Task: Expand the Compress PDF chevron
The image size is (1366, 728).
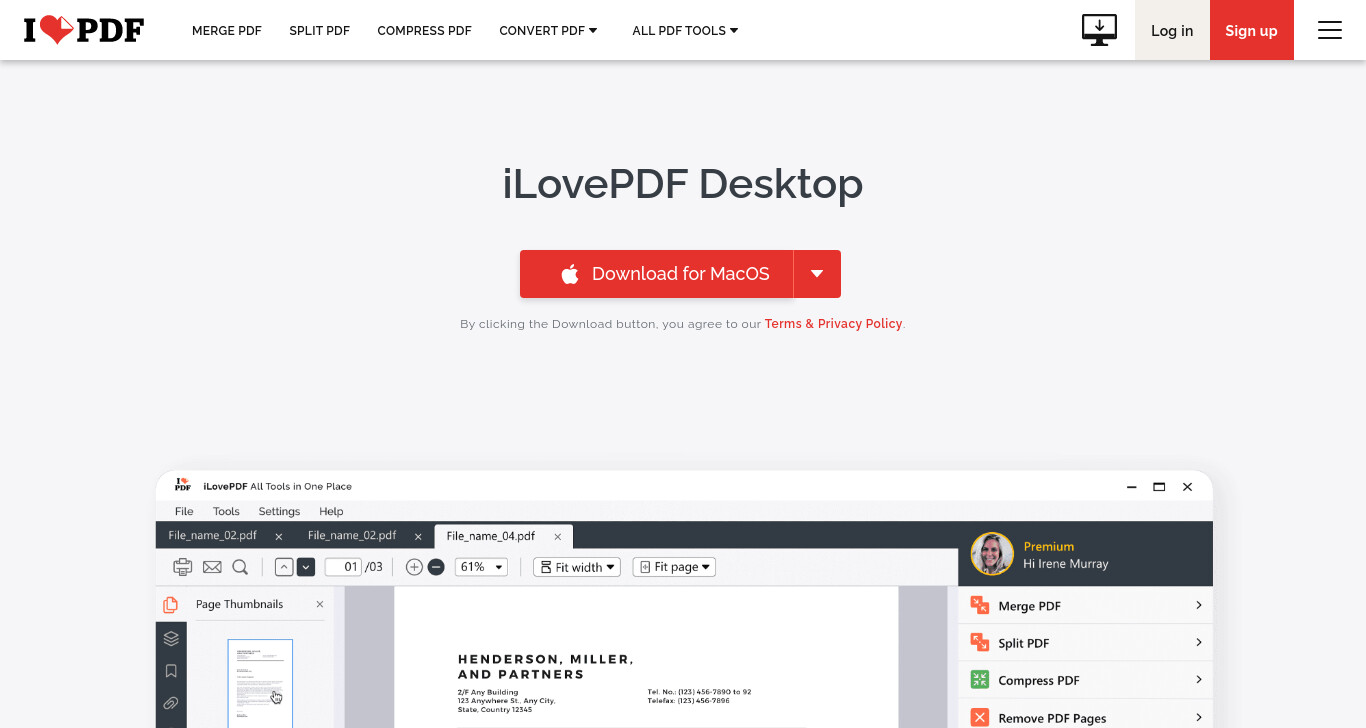Action: (1198, 679)
